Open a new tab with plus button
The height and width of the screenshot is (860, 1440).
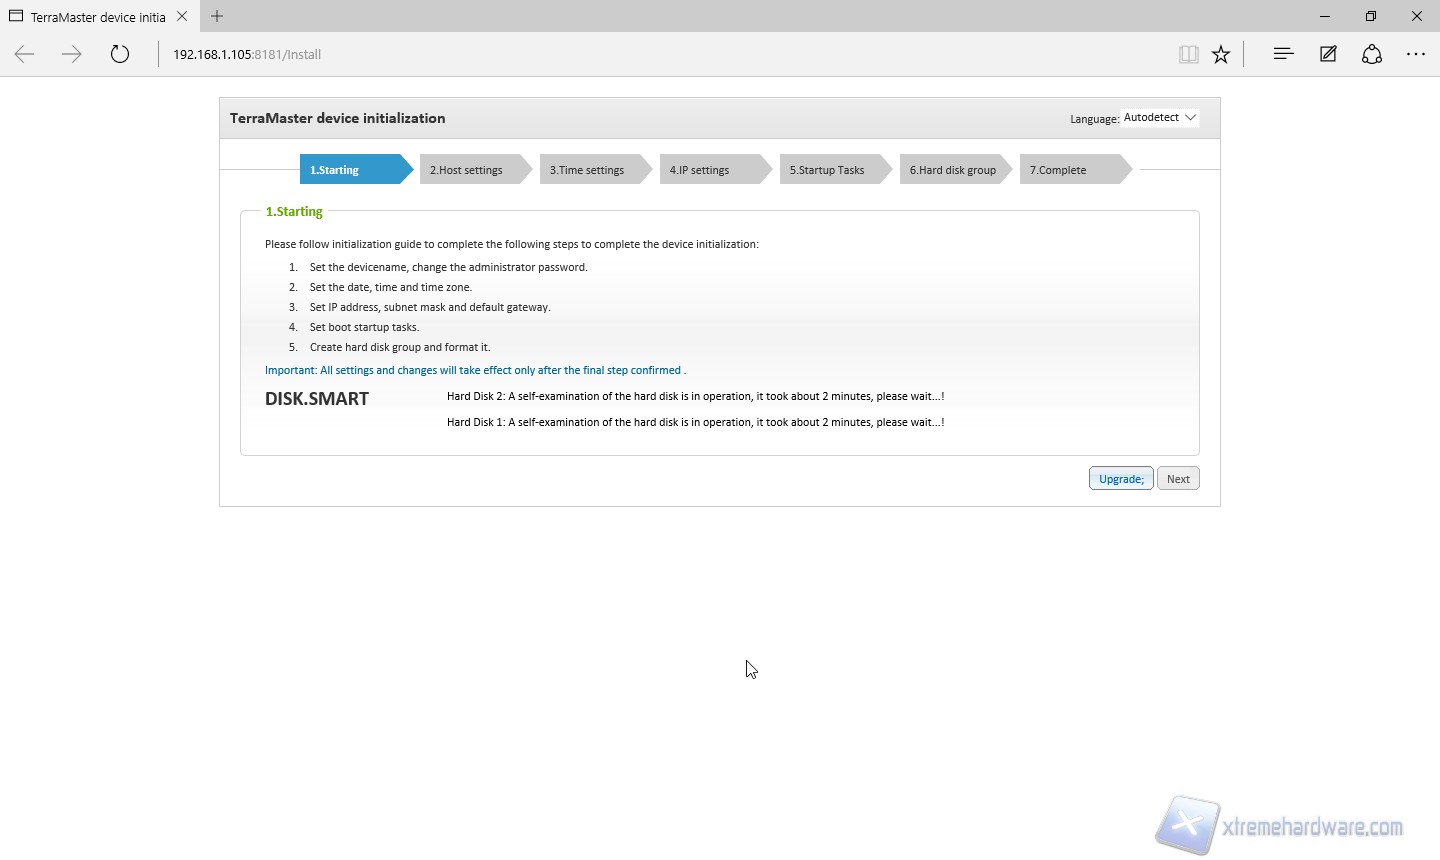(x=217, y=16)
